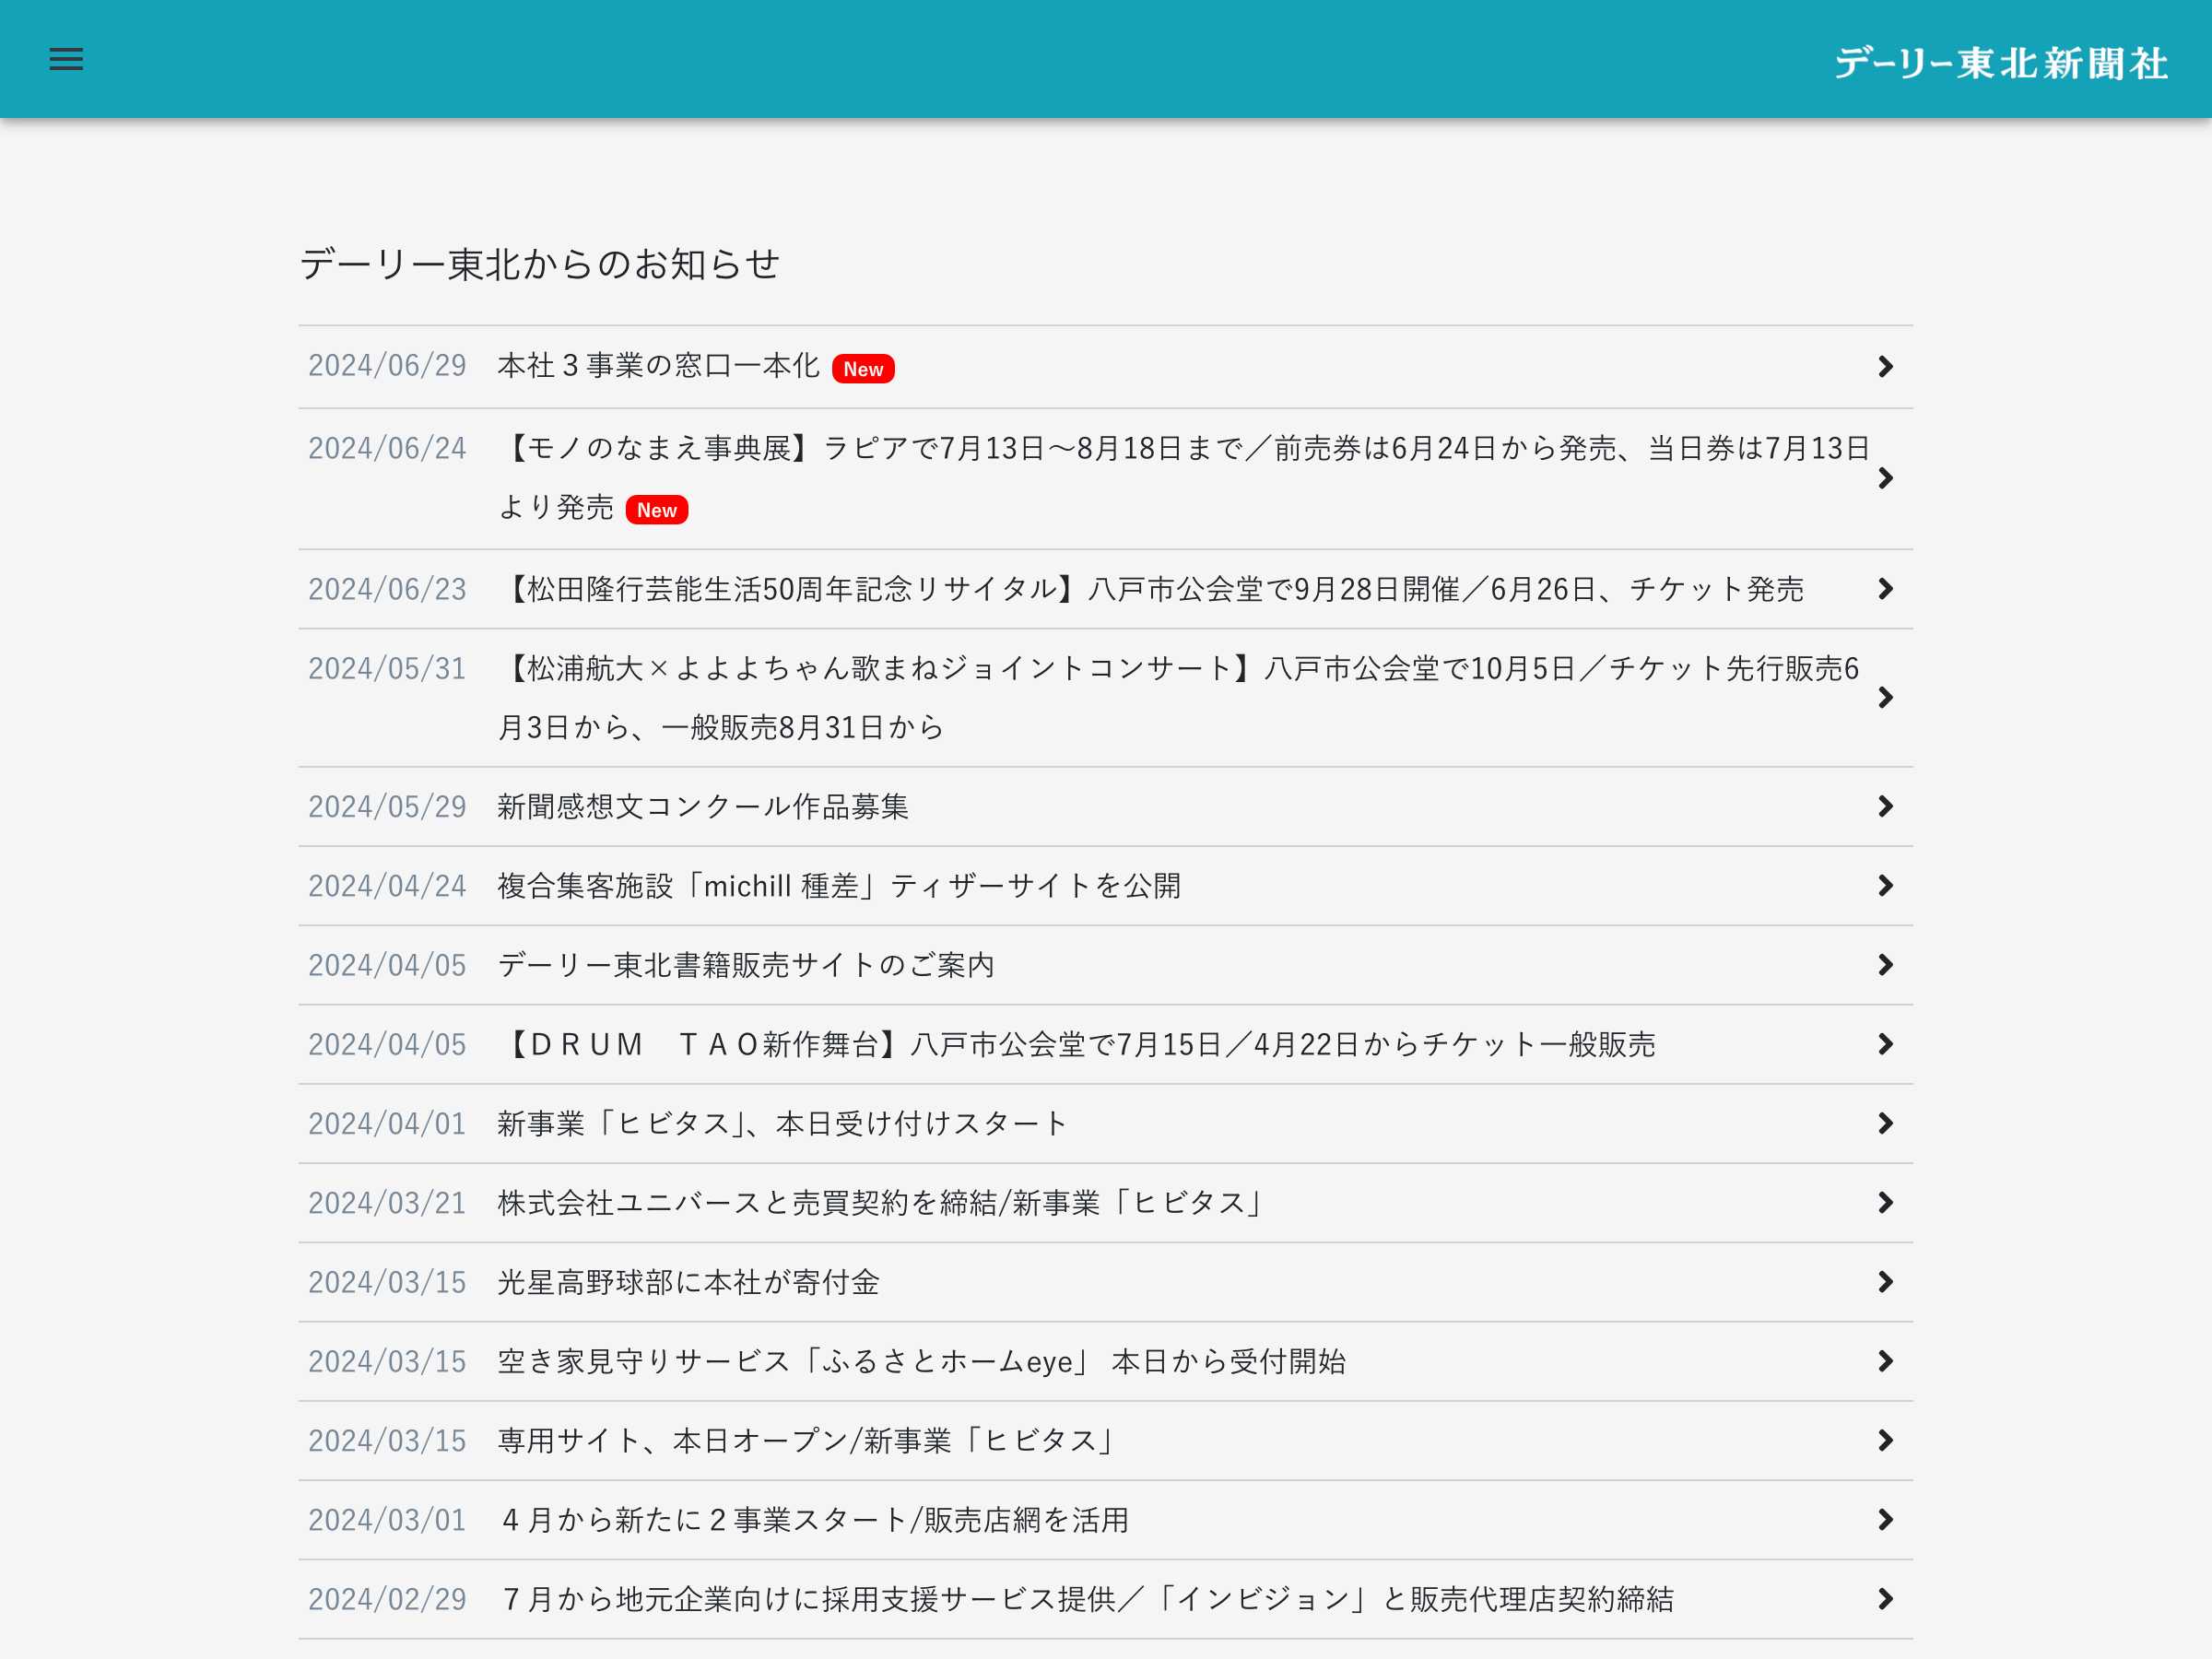Click chevron for ふるさとホームeye row

[x=1885, y=1361]
